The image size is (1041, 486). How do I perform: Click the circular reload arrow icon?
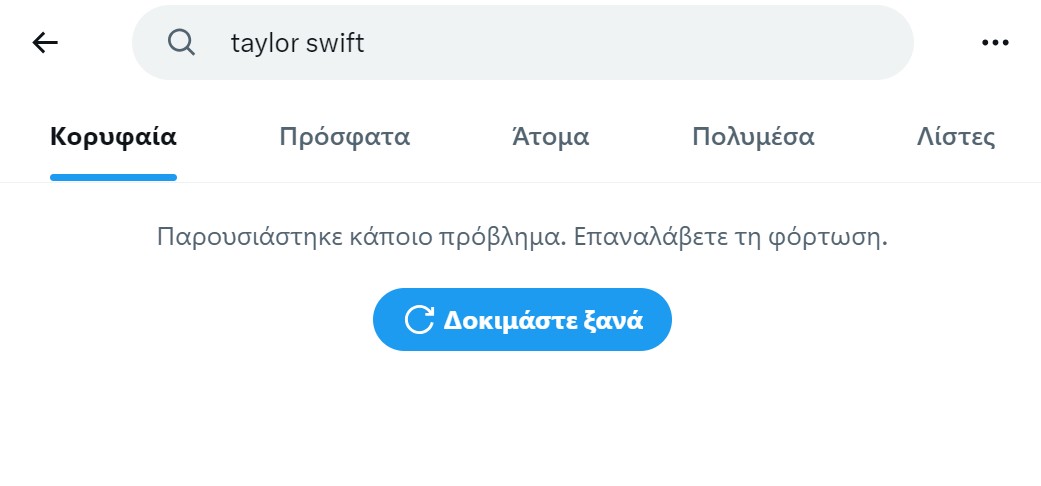[419, 319]
